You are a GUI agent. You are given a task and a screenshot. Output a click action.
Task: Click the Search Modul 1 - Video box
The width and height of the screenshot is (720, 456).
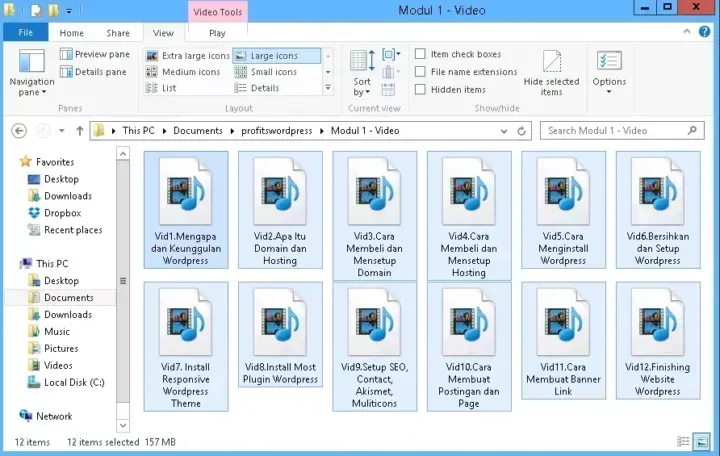pyautogui.click(x=622, y=131)
